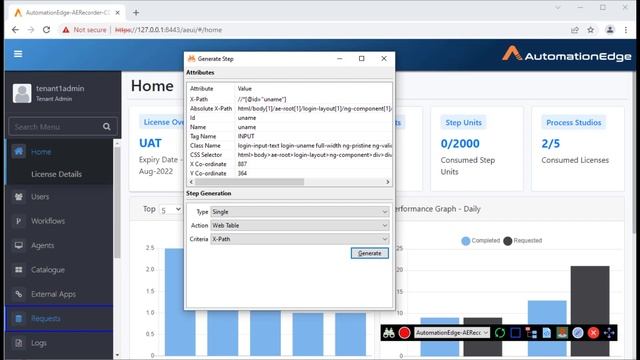Viewport: 640px width, 360px height.
Task: Click the Generate button in Generate Step dialog
Action: pyautogui.click(x=369, y=253)
